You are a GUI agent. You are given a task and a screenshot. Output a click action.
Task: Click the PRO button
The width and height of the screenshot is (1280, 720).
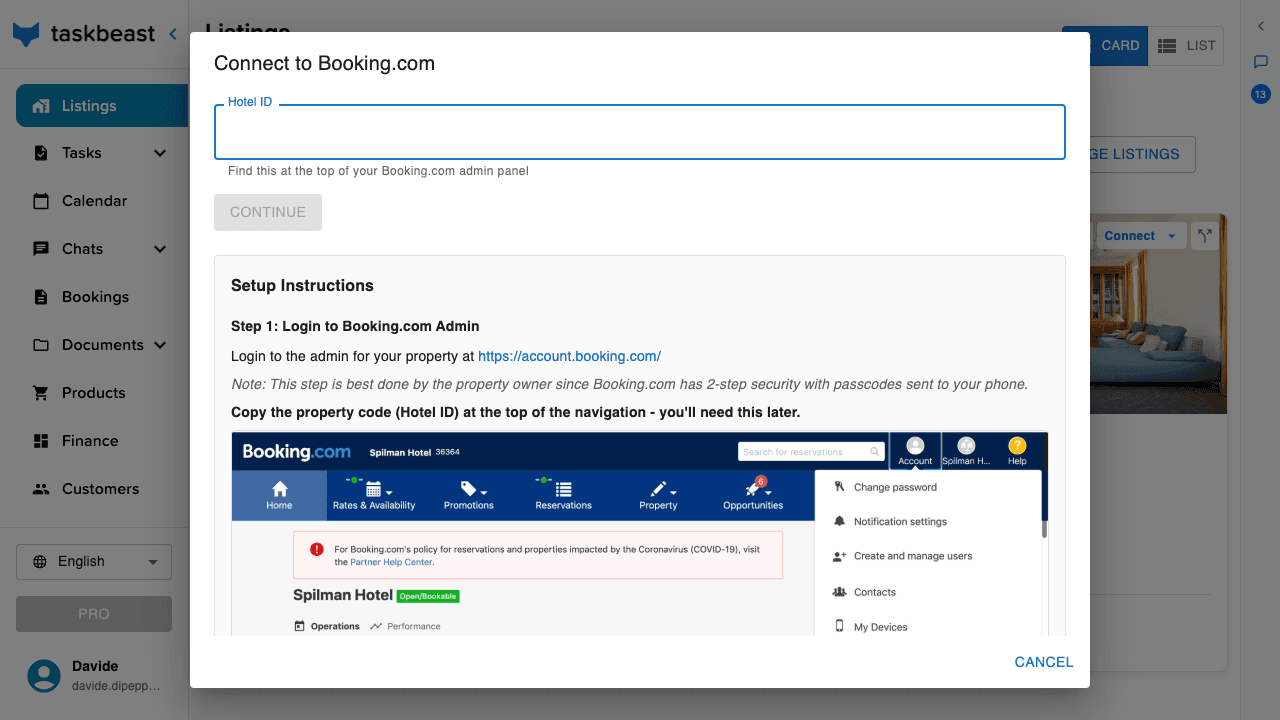click(94, 614)
